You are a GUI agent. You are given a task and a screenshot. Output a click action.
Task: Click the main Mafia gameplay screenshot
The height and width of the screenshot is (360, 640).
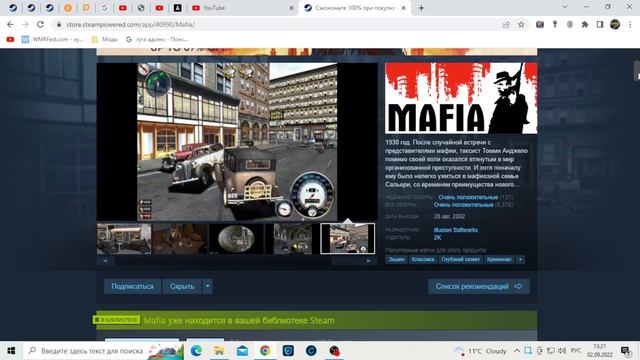(237, 142)
